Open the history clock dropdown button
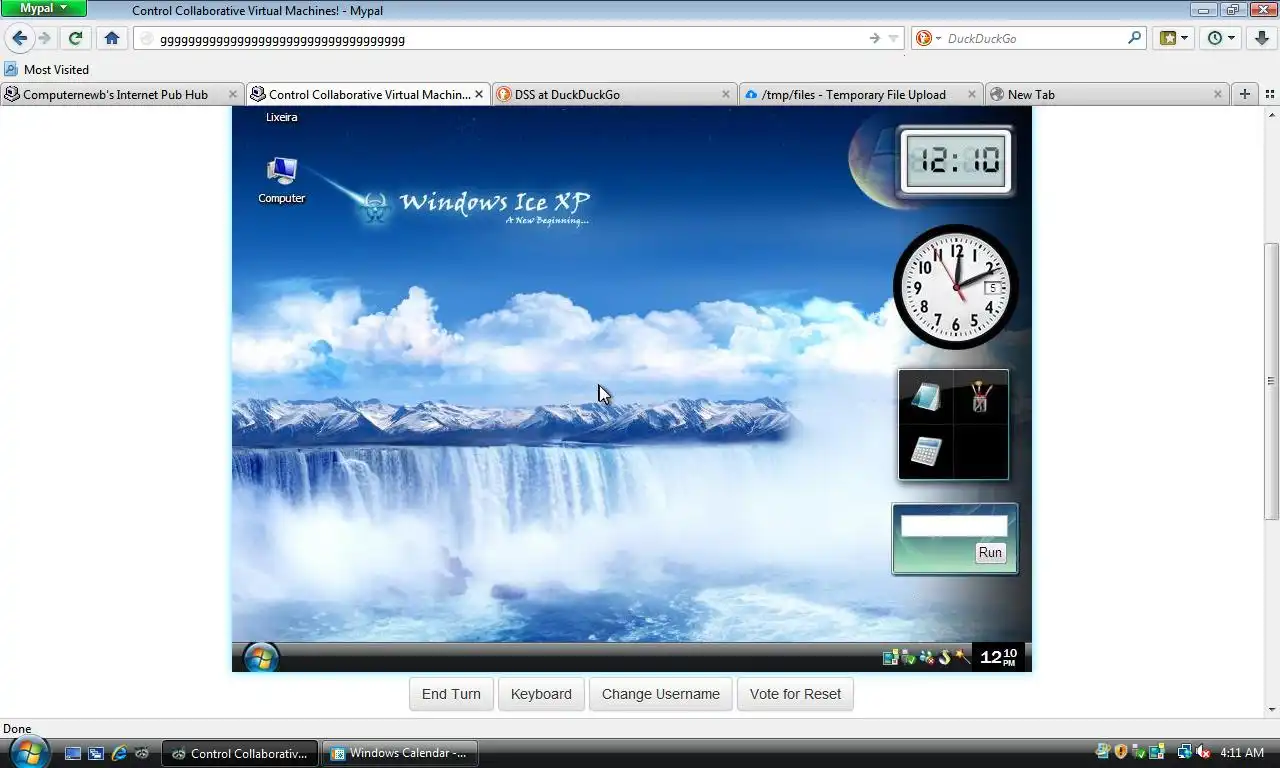The height and width of the screenshot is (768, 1280). pyautogui.click(x=1221, y=38)
